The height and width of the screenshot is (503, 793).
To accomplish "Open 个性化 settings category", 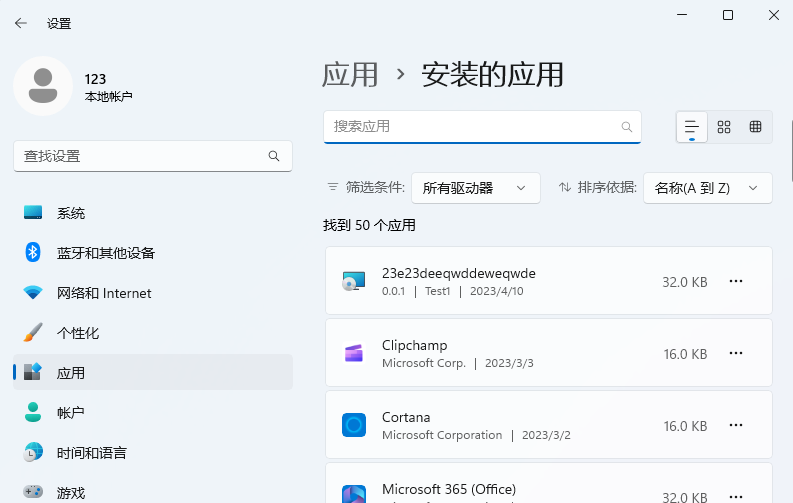I will pyautogui.click(x=153, y=333).
